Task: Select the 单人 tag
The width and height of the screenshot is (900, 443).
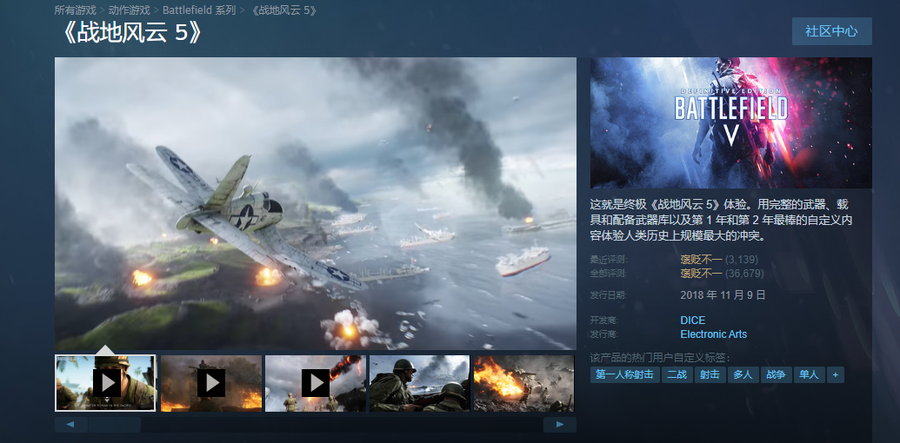Action: (x=808, y=375)
